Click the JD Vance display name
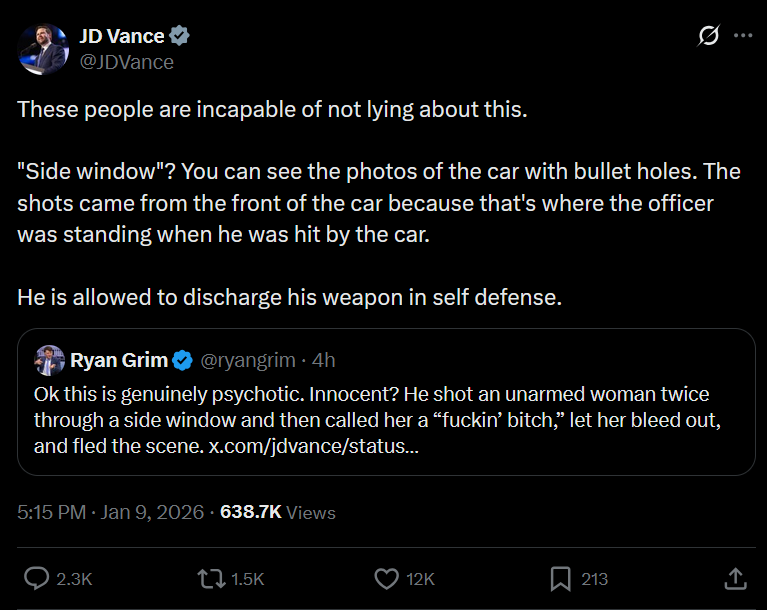 (x=122, y=36)
